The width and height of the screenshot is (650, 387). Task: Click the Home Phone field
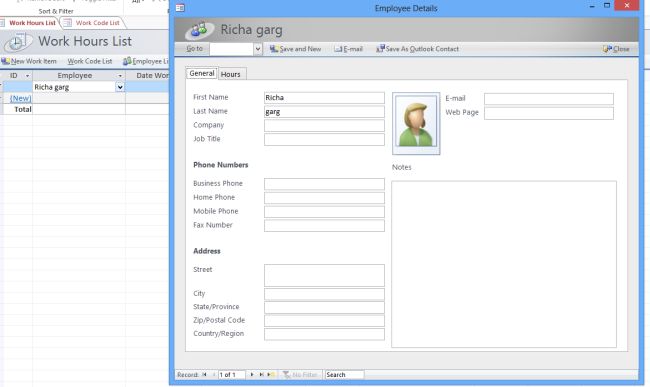[x=324, y=198]
